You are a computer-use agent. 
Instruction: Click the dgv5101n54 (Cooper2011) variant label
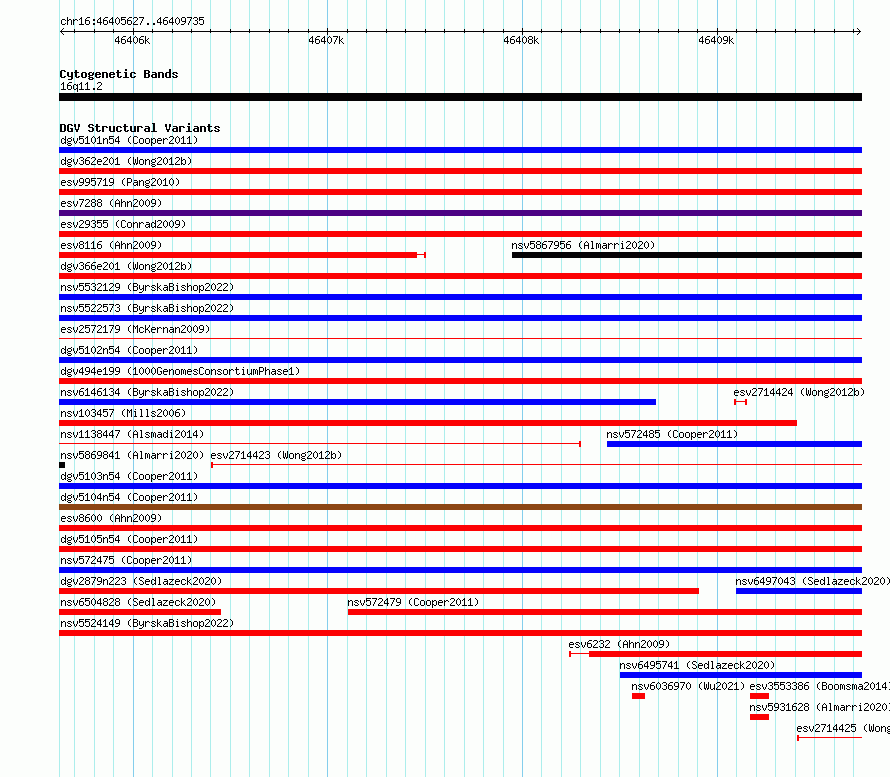[x=129, y=140]
